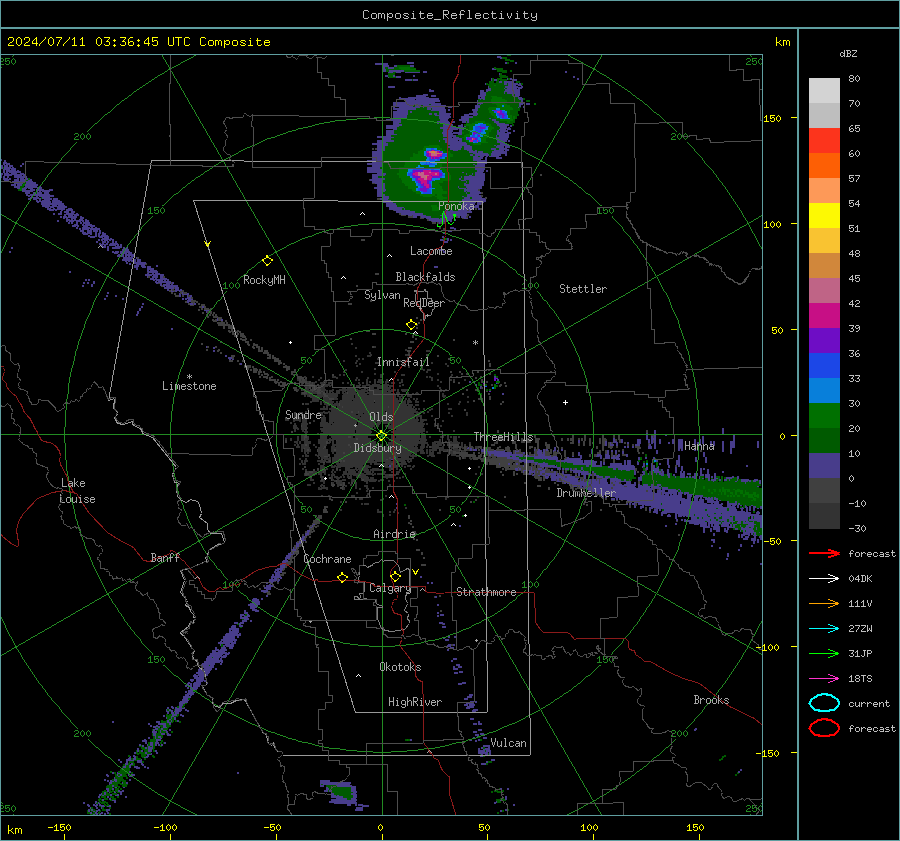This screenshot has width=900, height=841.
Task: Click the RockyMH label
Action: pos(264,280)
